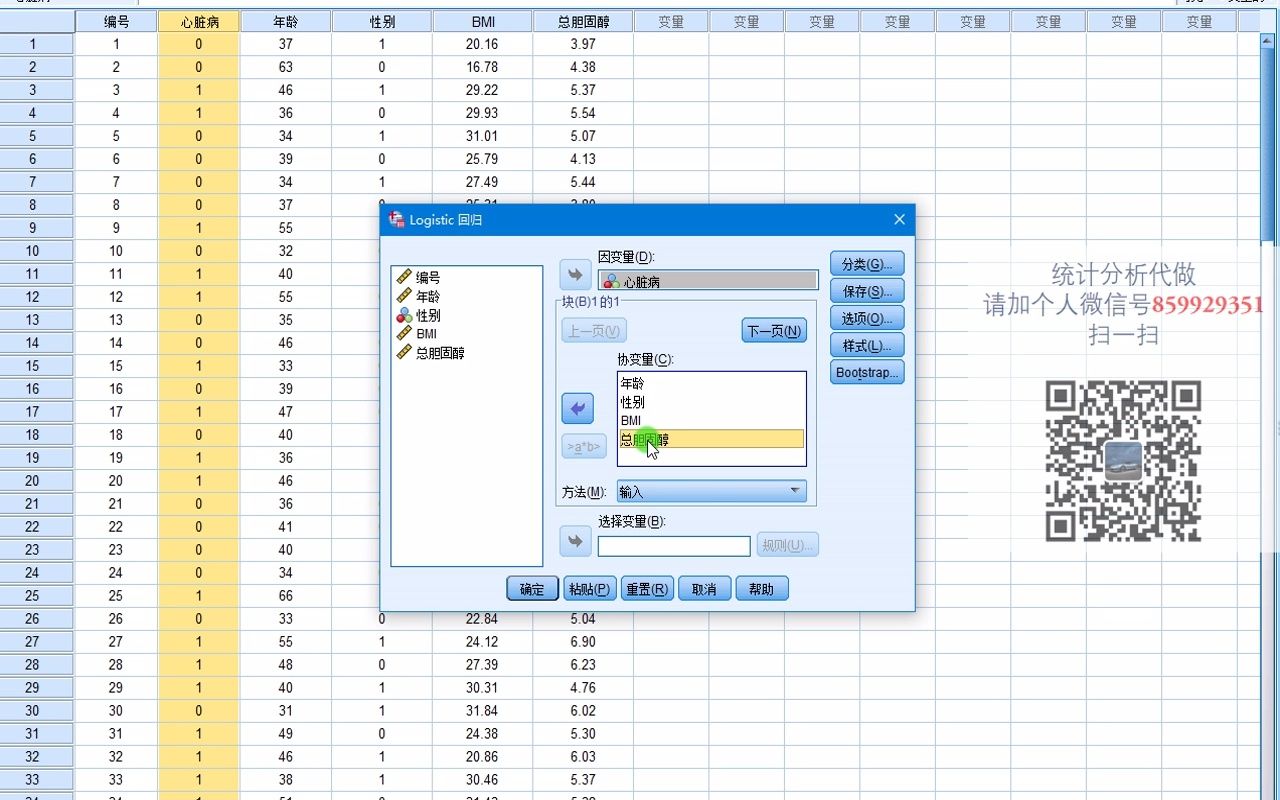1280x800 pixels.
Task: Click the Logistic 回归 title bar icon
Action: coord(396,219)
